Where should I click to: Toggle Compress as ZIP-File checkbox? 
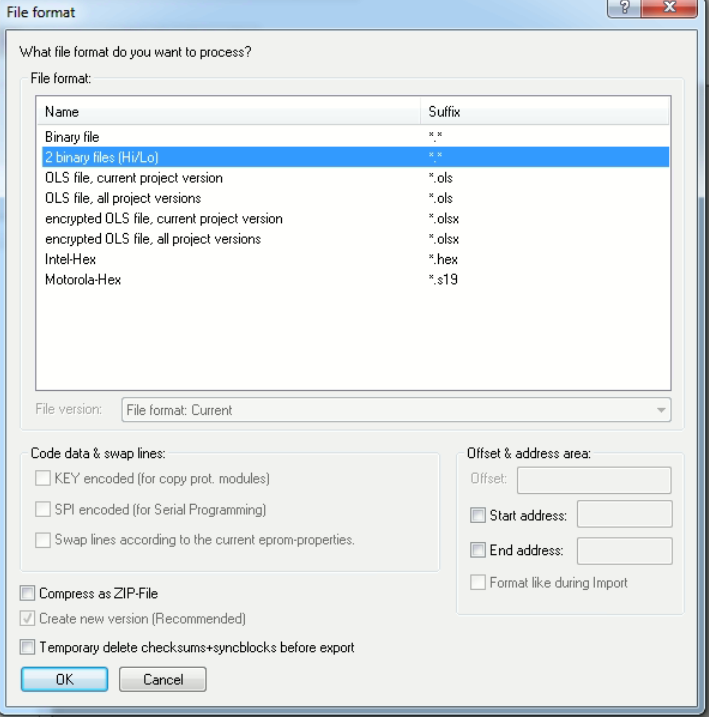[28, 595]
